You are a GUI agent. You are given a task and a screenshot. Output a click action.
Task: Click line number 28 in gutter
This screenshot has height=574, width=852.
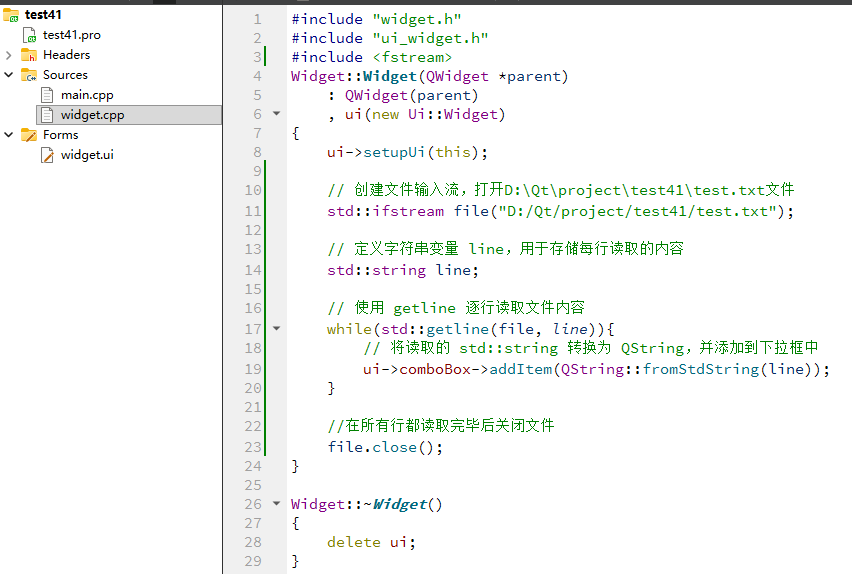tap(253, 542)
